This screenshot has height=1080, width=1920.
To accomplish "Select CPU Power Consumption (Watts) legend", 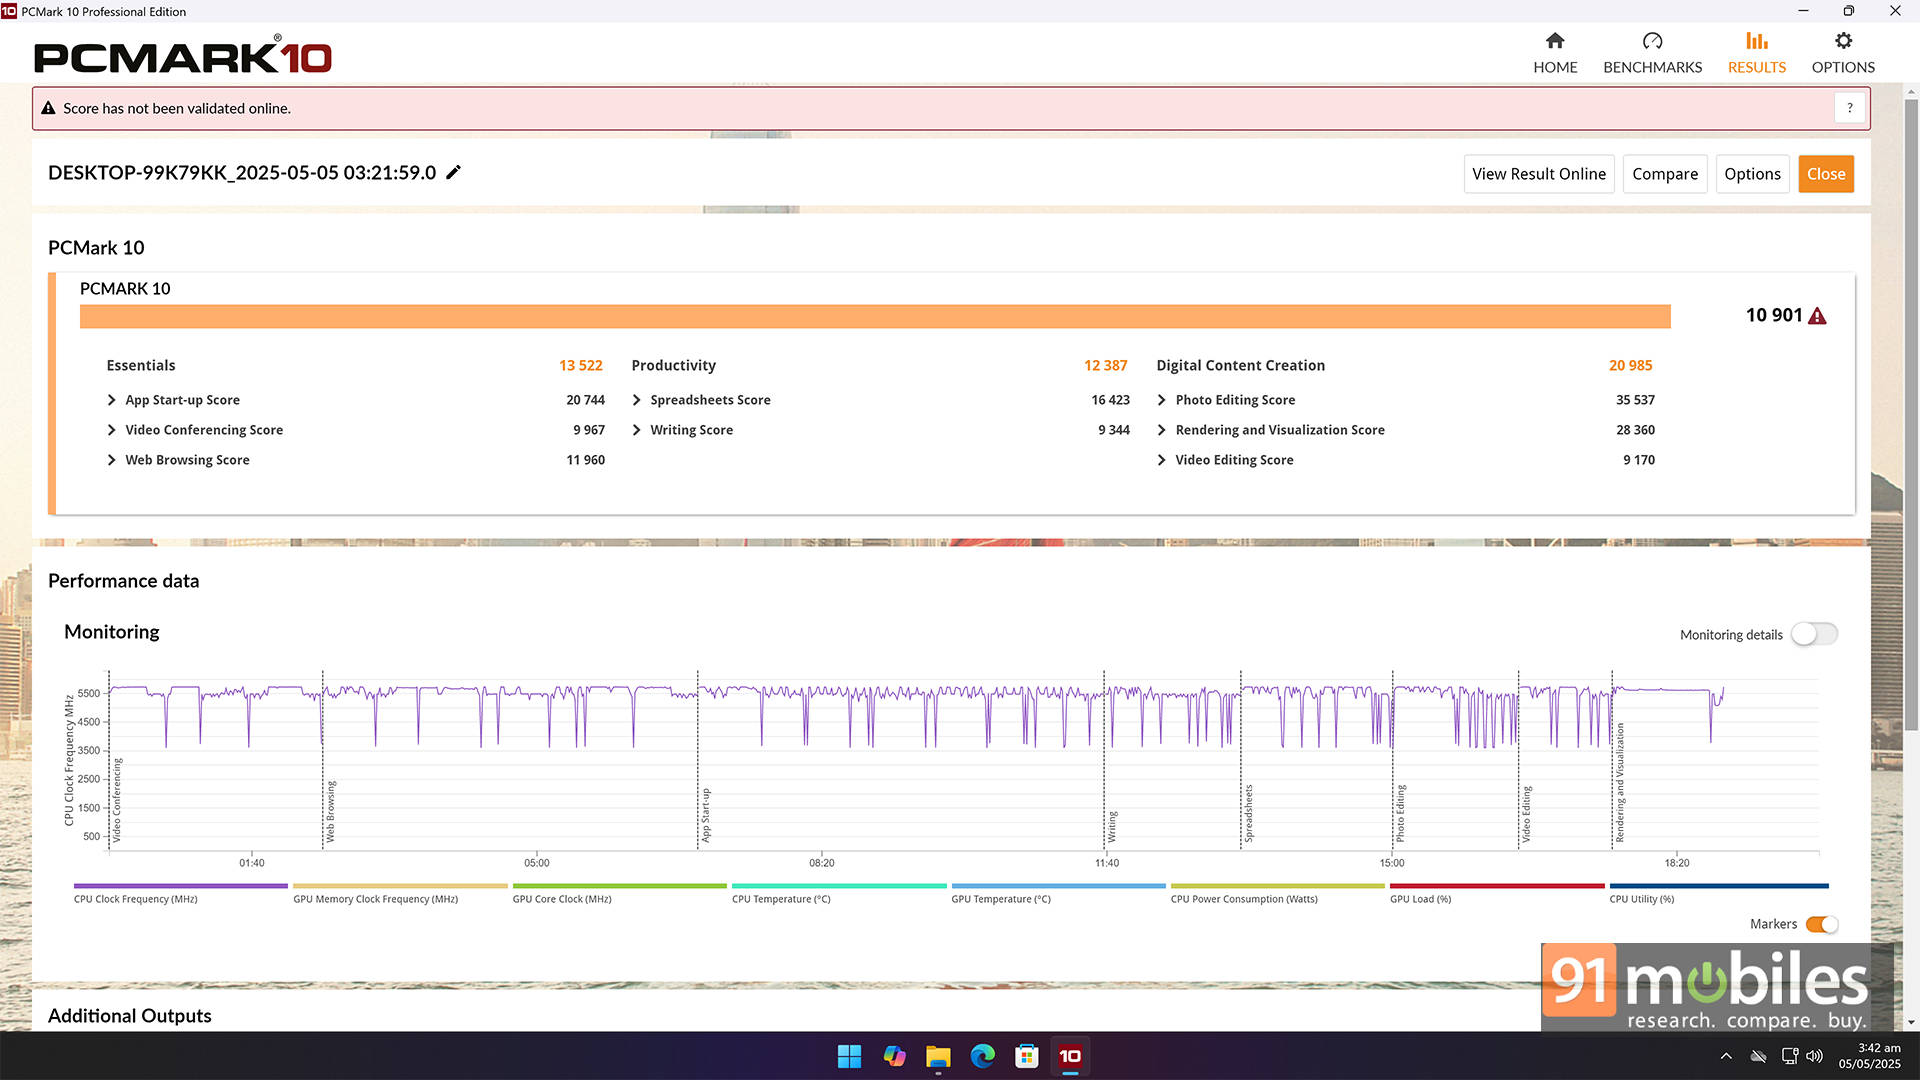I will click(1277, 892).
